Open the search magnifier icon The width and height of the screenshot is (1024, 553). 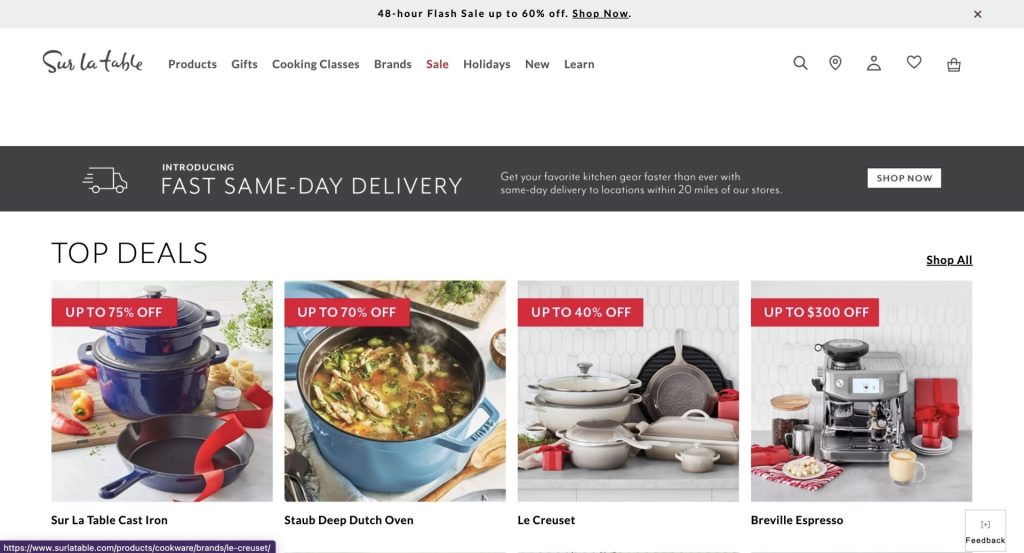click(x=800, y=63)
